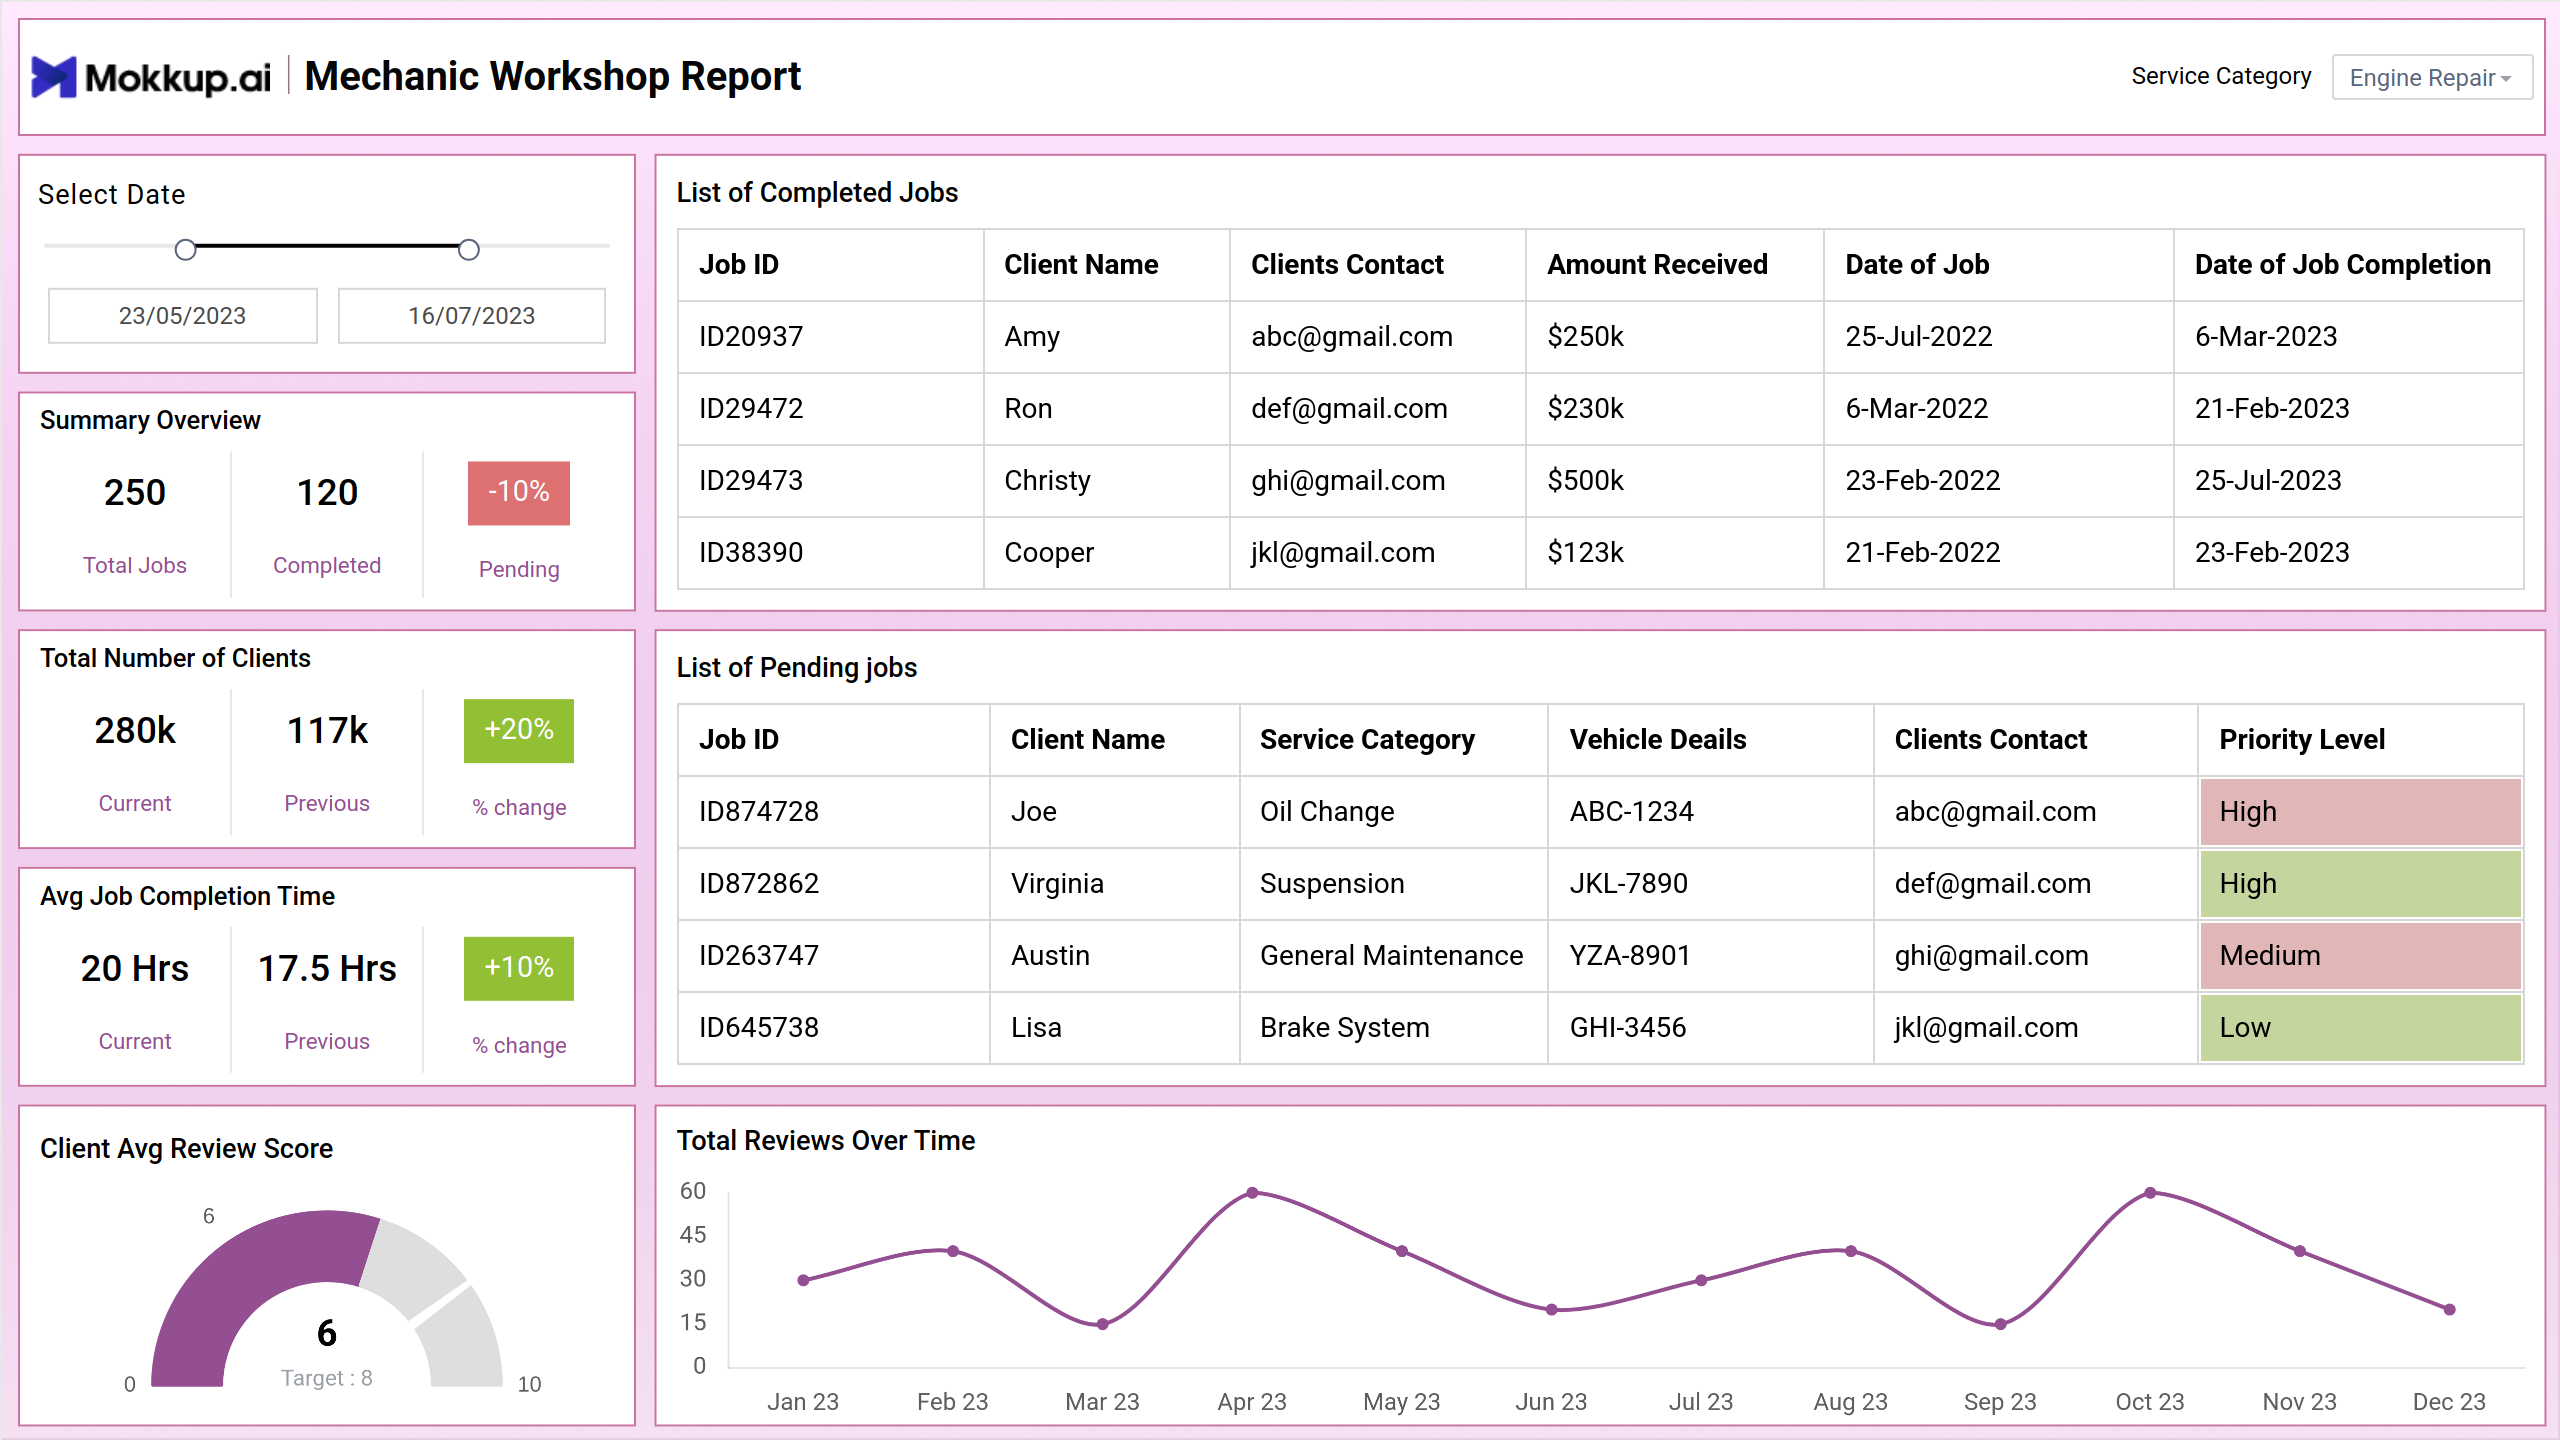Click the right date slider handle
The height and width of the screenshot is (1440, 2560).
(469, 249)
